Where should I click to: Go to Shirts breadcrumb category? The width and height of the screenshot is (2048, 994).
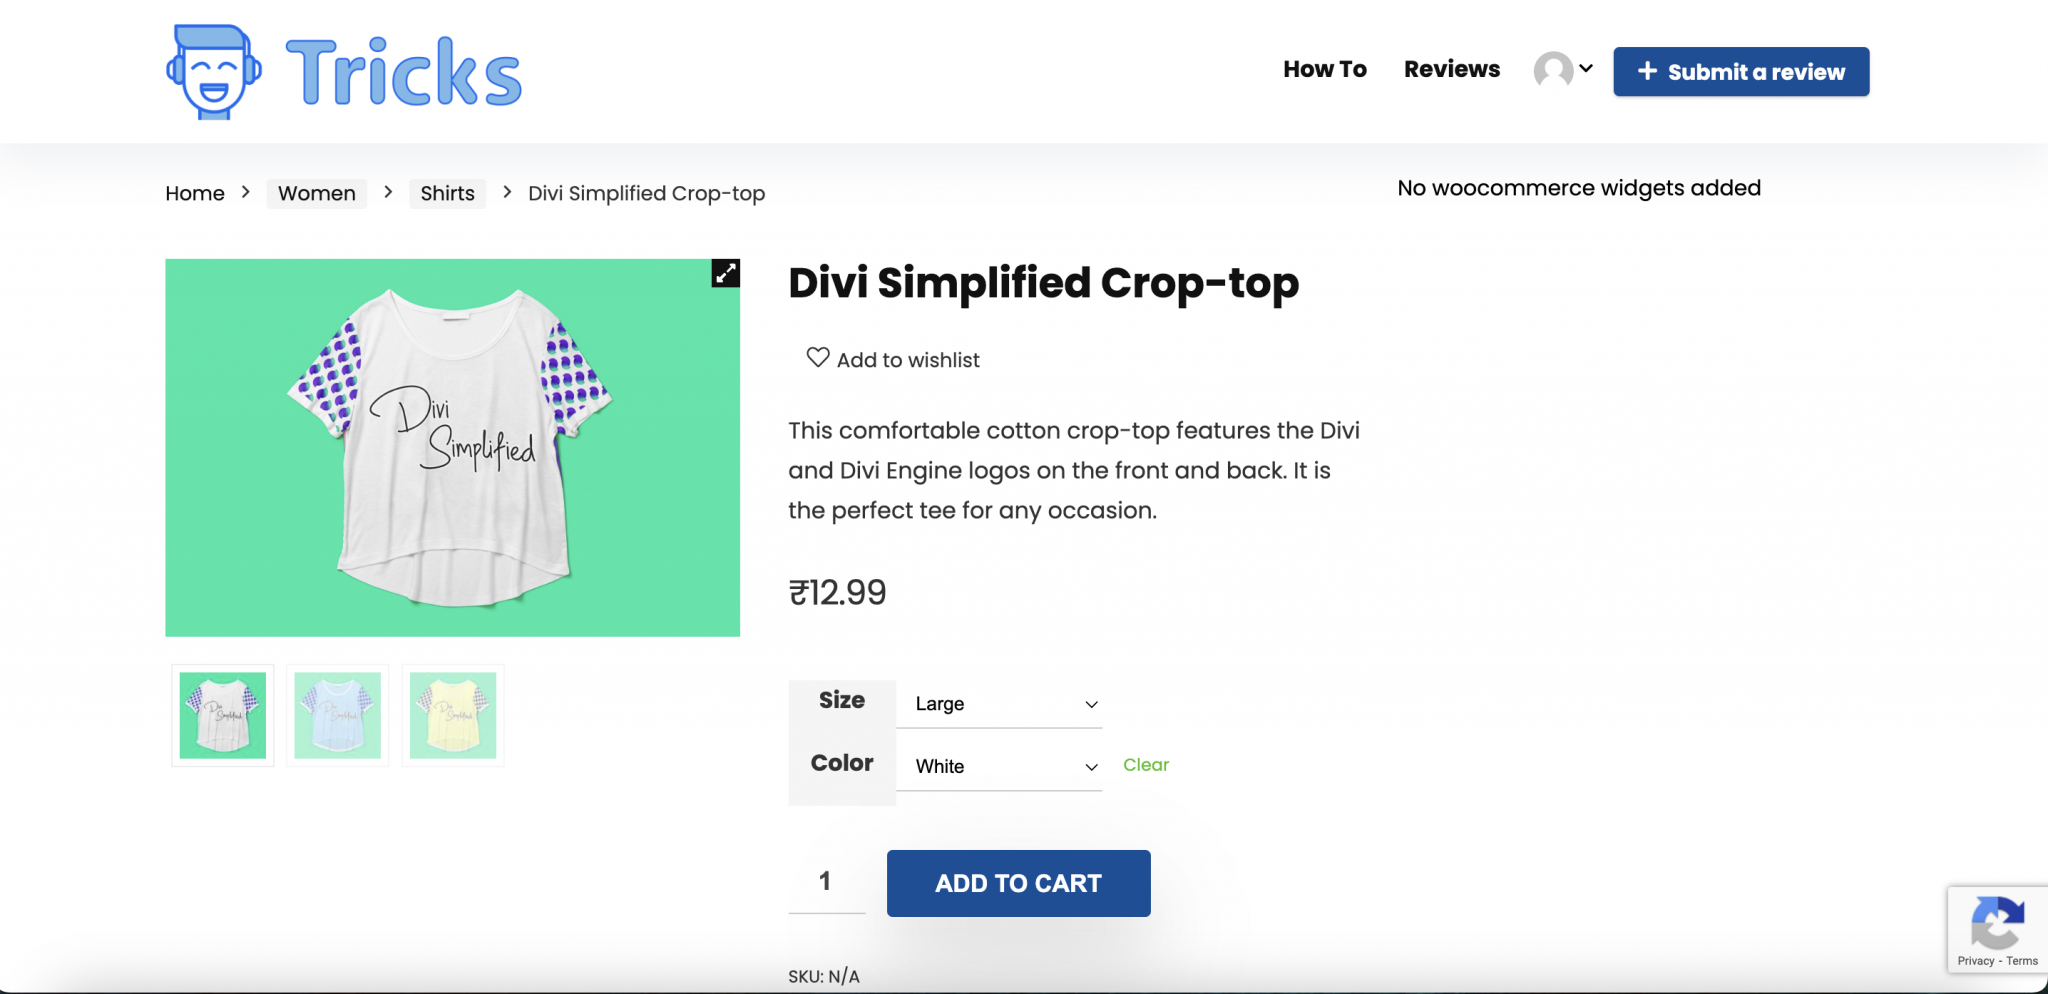[447, 193]
